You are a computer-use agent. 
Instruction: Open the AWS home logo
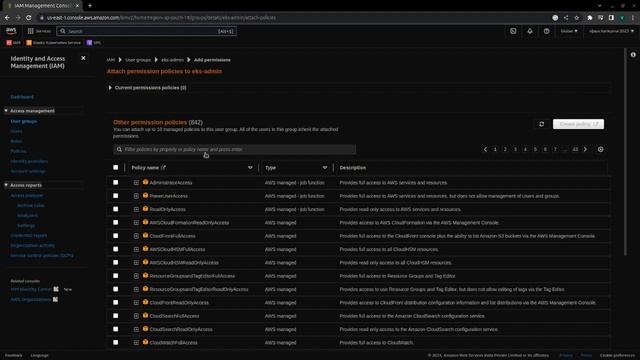(x=11, y=31)
